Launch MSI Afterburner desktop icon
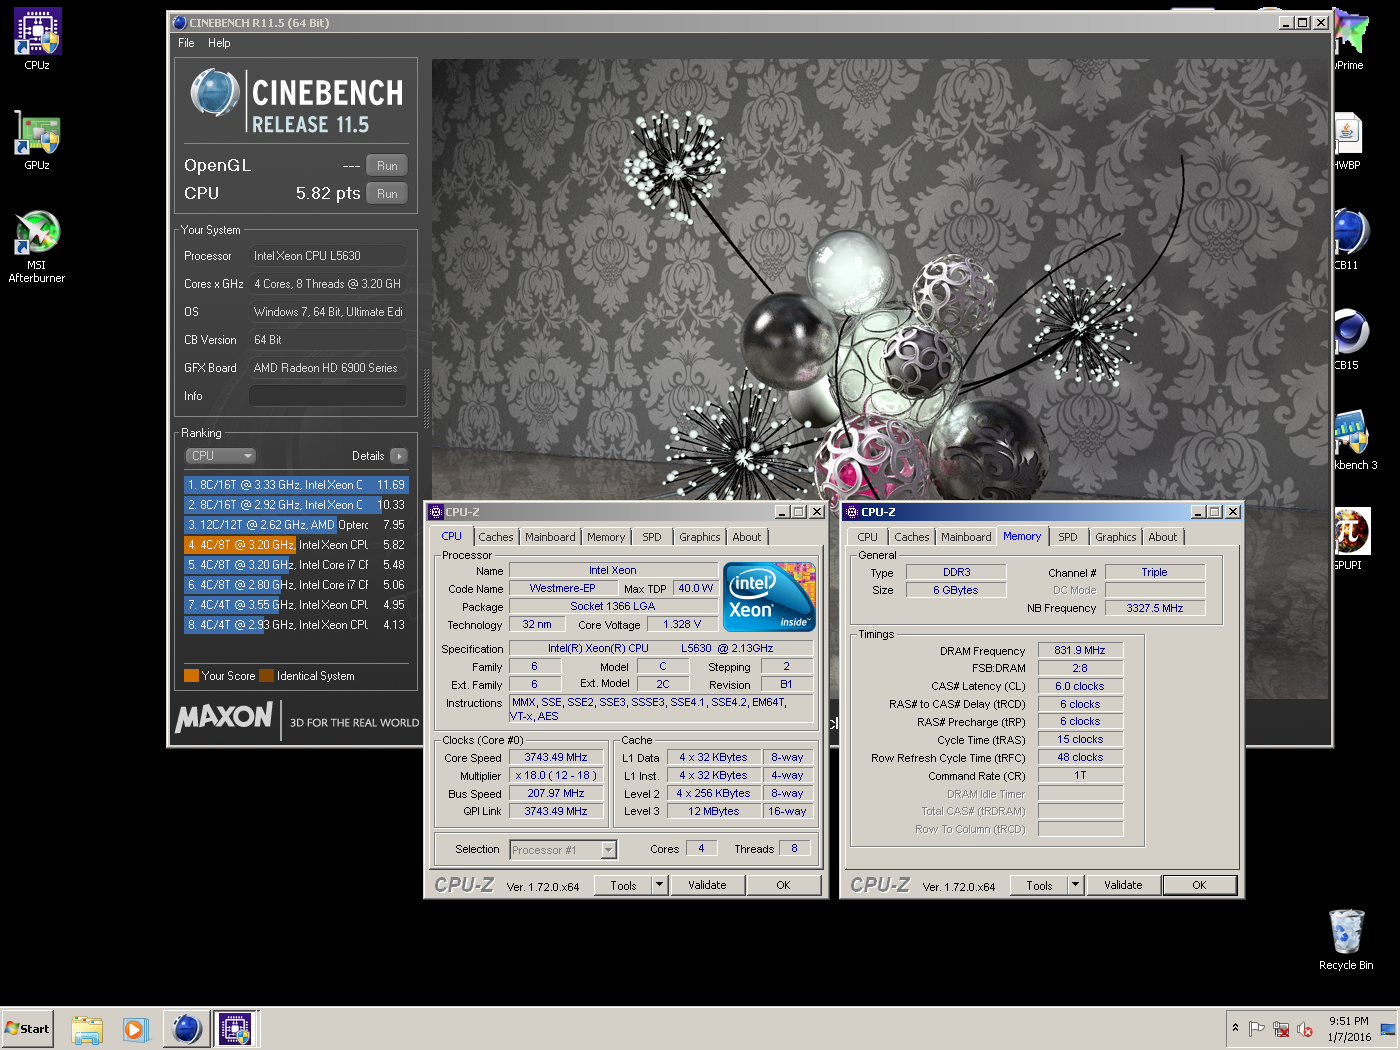Image resolution: width=1400 pixels, height=1050 pixels. tap(37, 246)
